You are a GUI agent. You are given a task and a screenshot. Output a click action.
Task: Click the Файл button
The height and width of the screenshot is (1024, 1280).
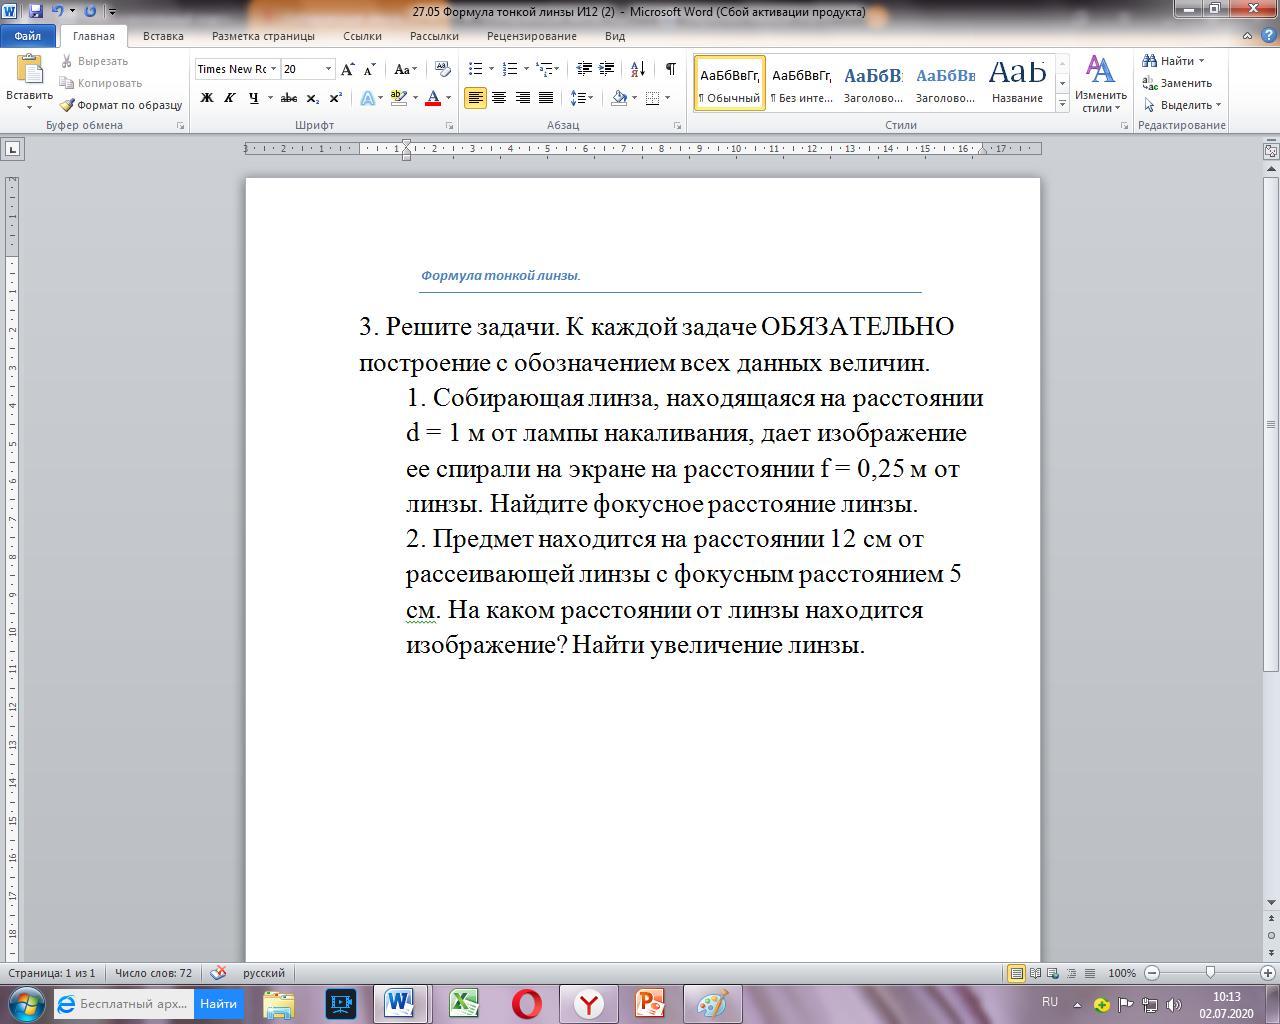click(28, 36)
